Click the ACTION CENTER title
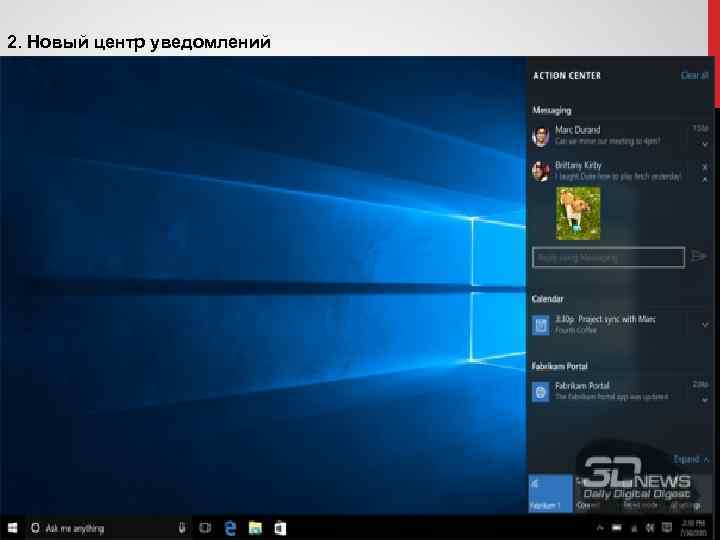This screenshot has width=720, height=540. pos(567,75)
